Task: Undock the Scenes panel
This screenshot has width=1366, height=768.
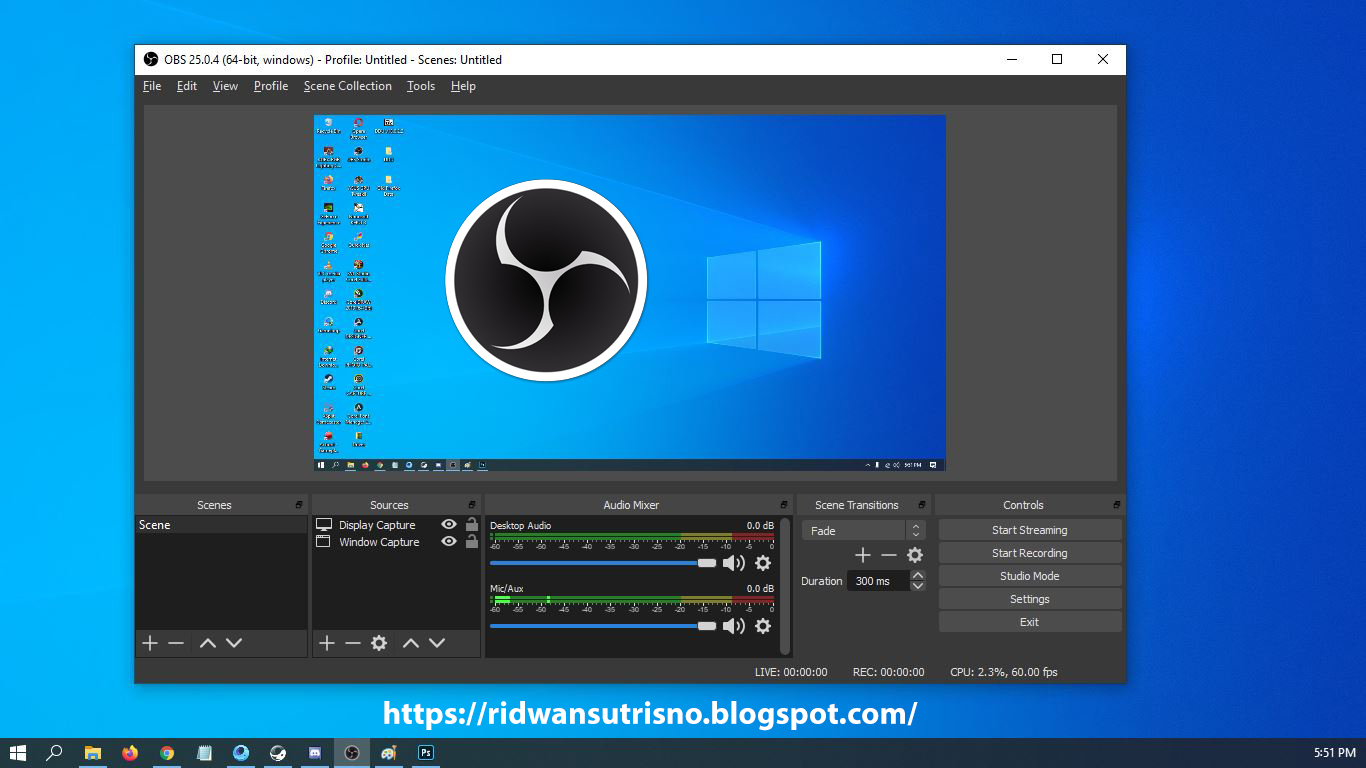Action: (x=299, y=505)
